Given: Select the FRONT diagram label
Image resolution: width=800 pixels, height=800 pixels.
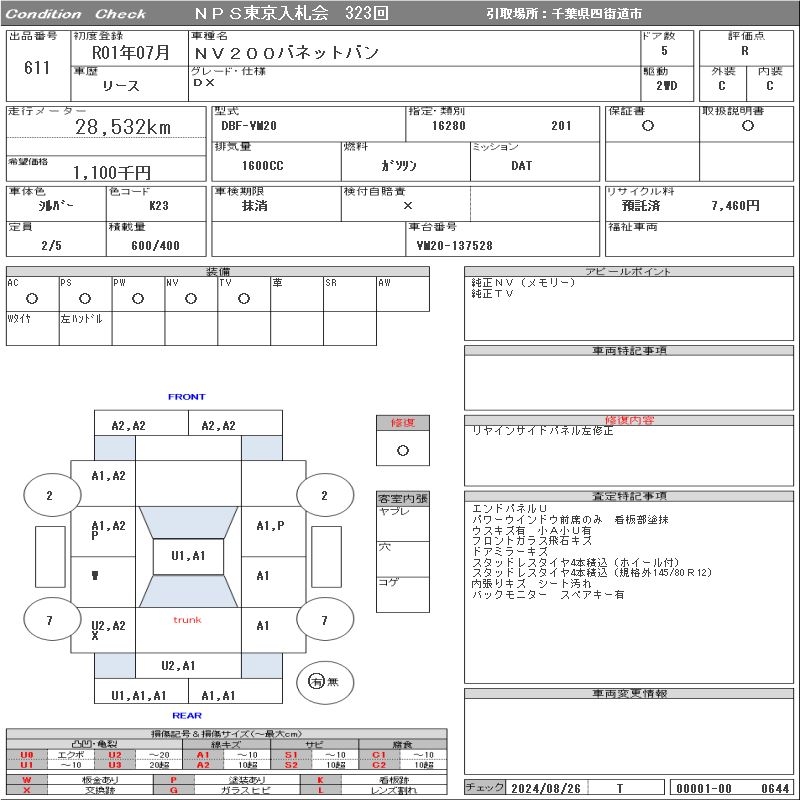Looking at the screenshot, I should pos(187,396).
